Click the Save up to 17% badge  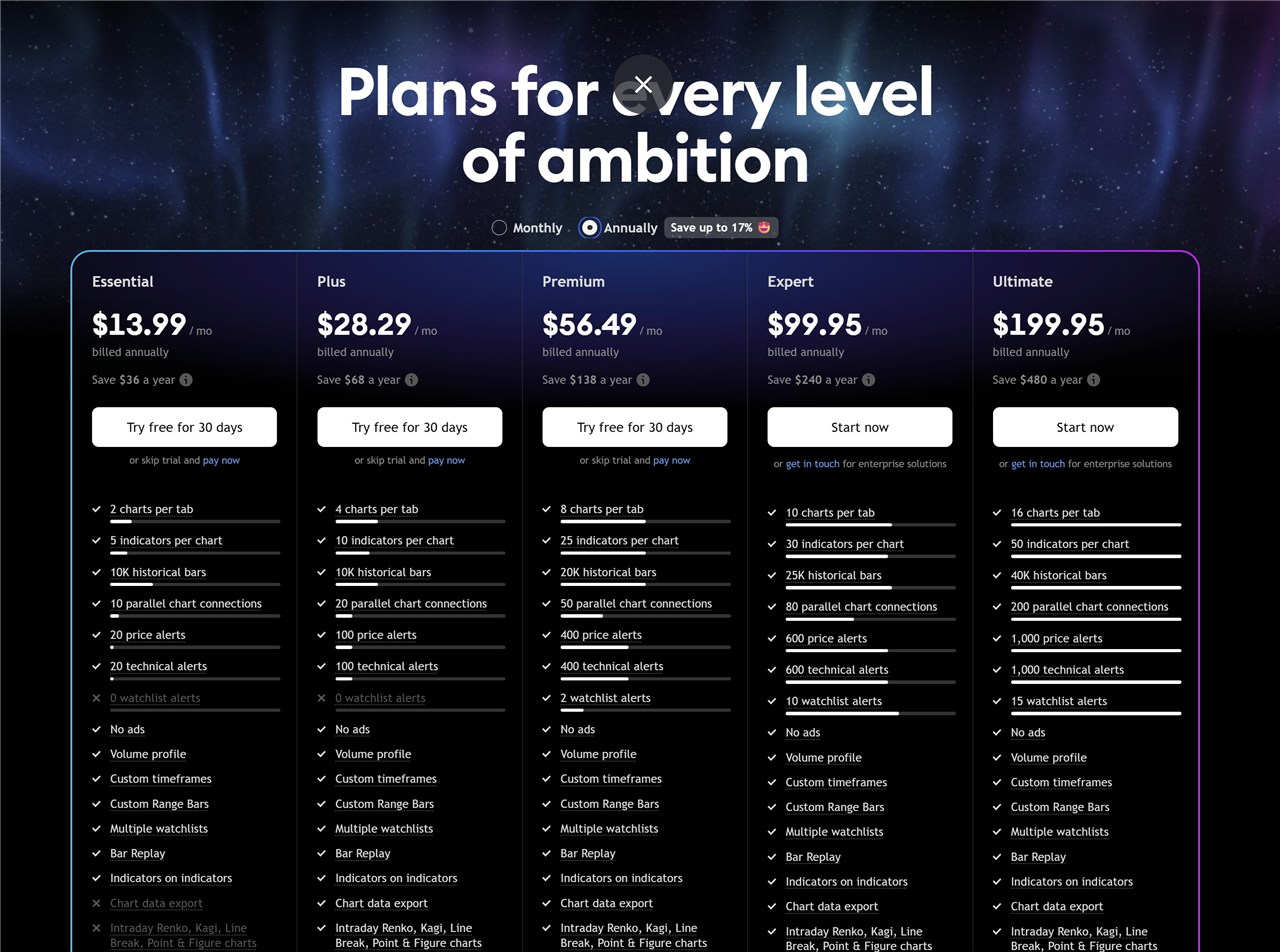tap(721, 228)
